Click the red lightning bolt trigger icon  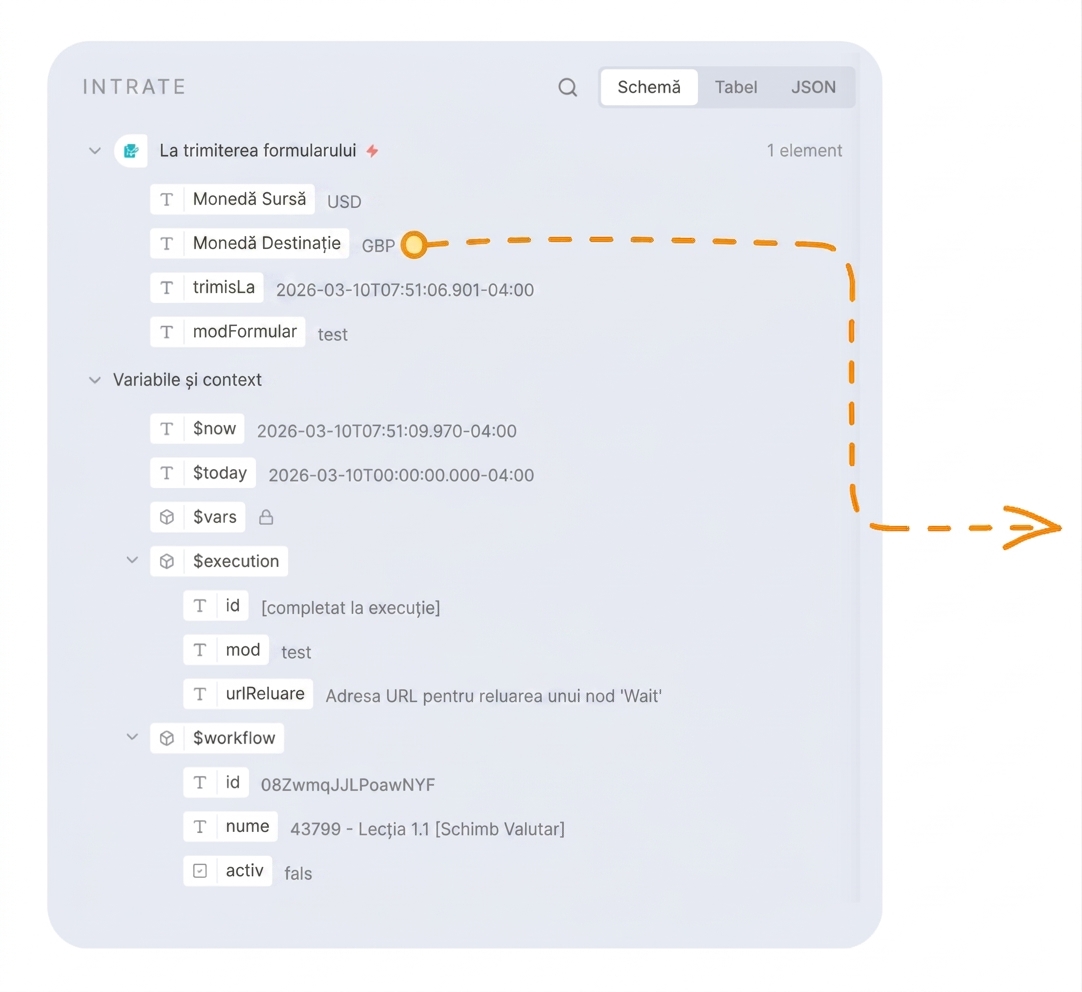point(373,151)
